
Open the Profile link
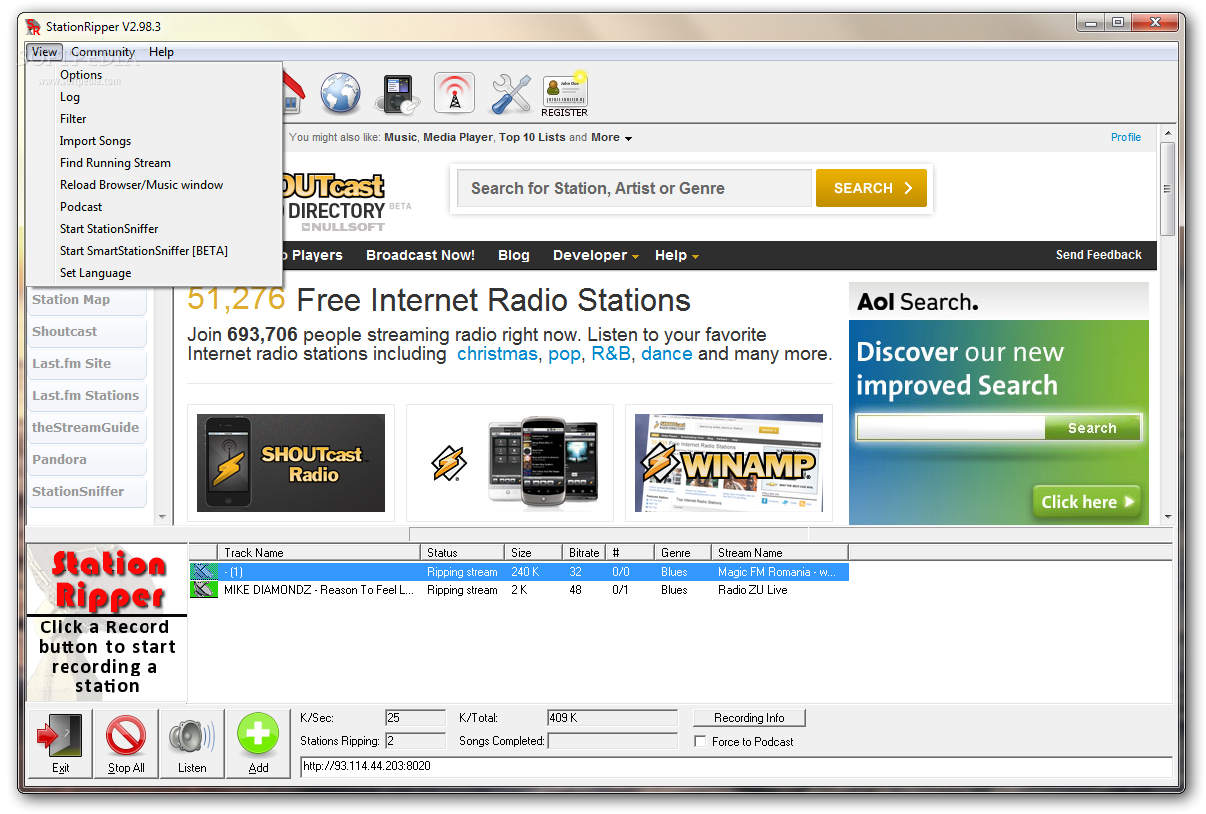(x=1126, y=138)
